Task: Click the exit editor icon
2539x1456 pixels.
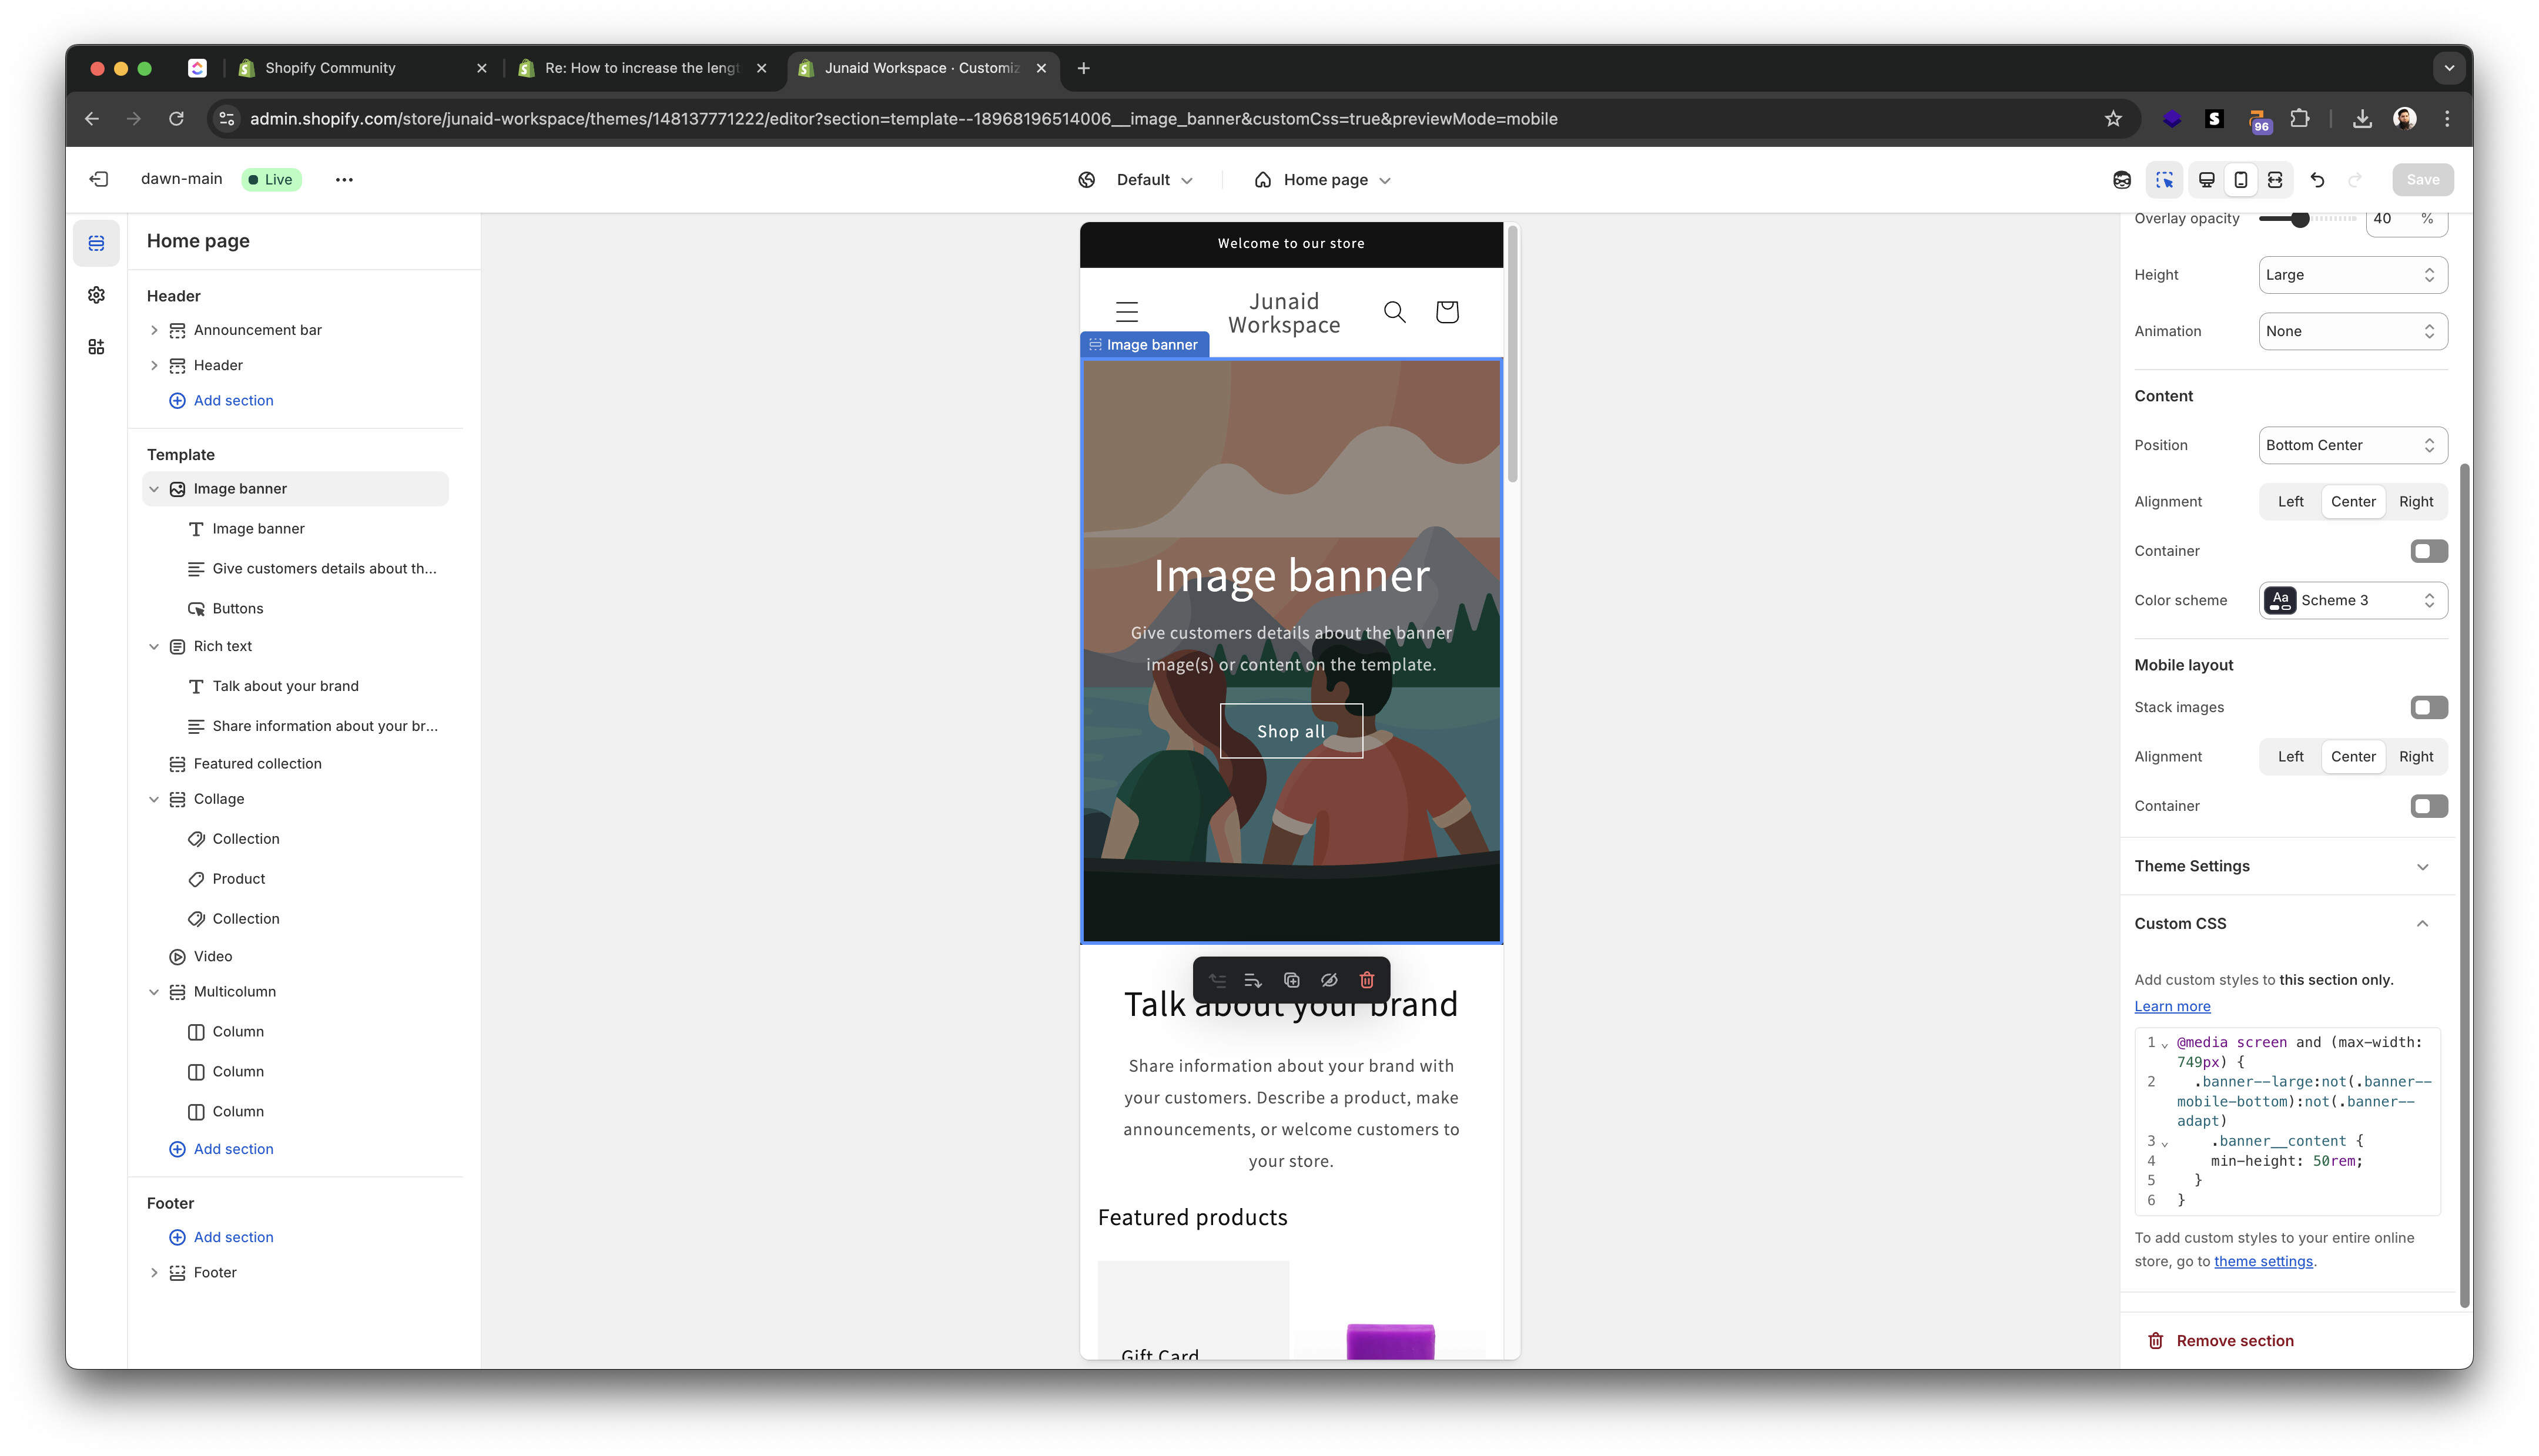Action: pyautogui.click(x=98, y=179)
